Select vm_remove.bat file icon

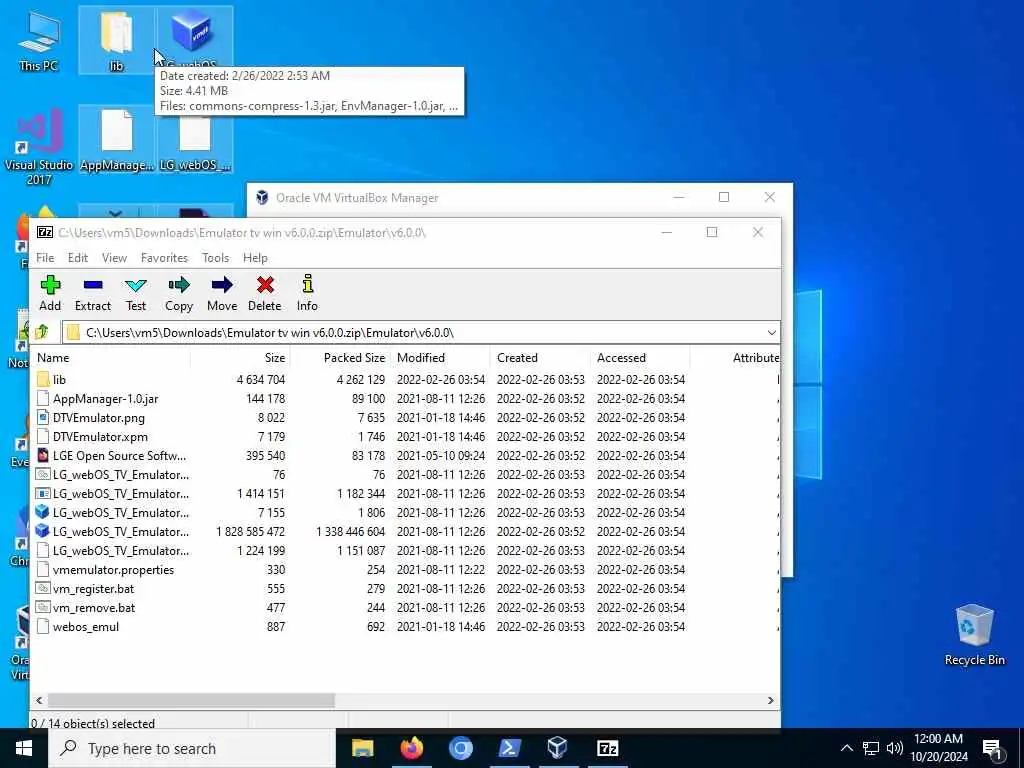pos(43,607)
